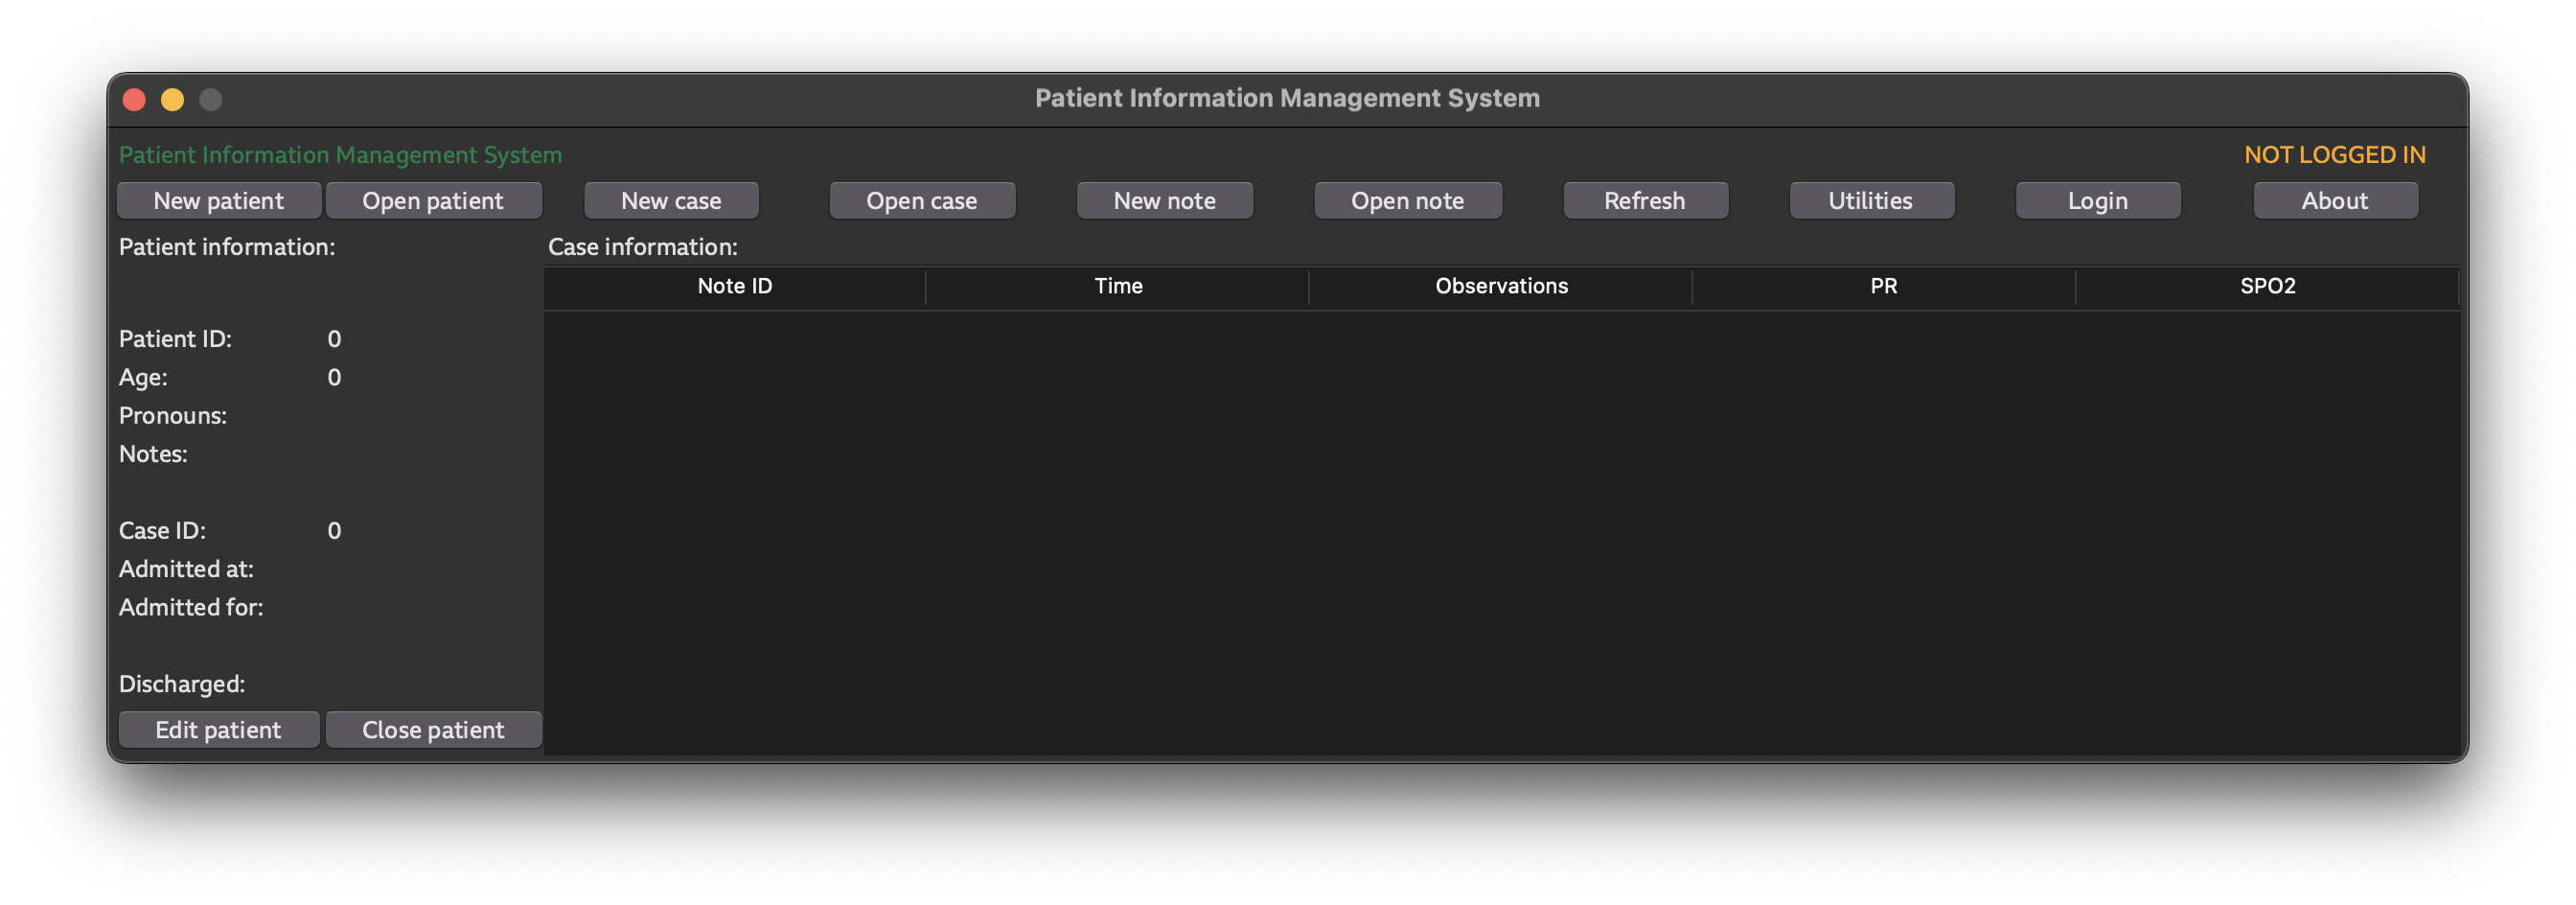Viewport: 2576px width, 905px height.
Task: Click the PR column header
Action: pyautogui.click(x=1883, y=286)
